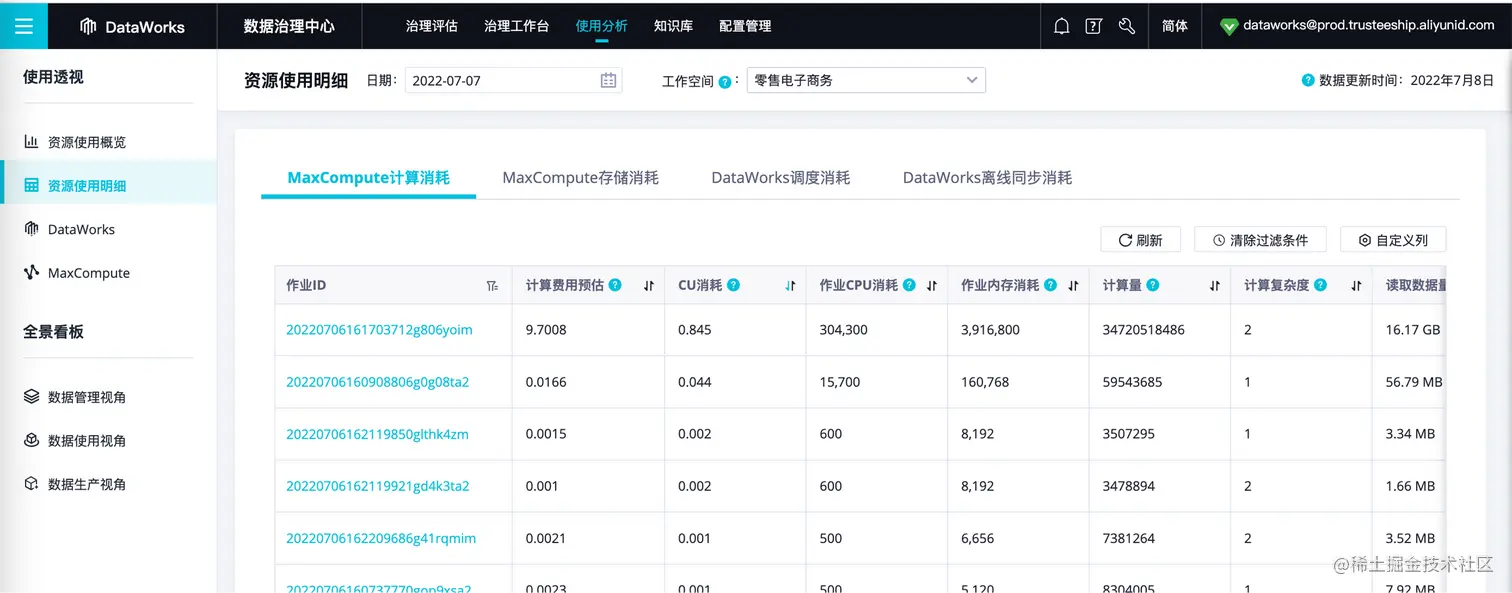Open job 20220706161703712g806yoim
1512x593 pixels.
[379, 330]
